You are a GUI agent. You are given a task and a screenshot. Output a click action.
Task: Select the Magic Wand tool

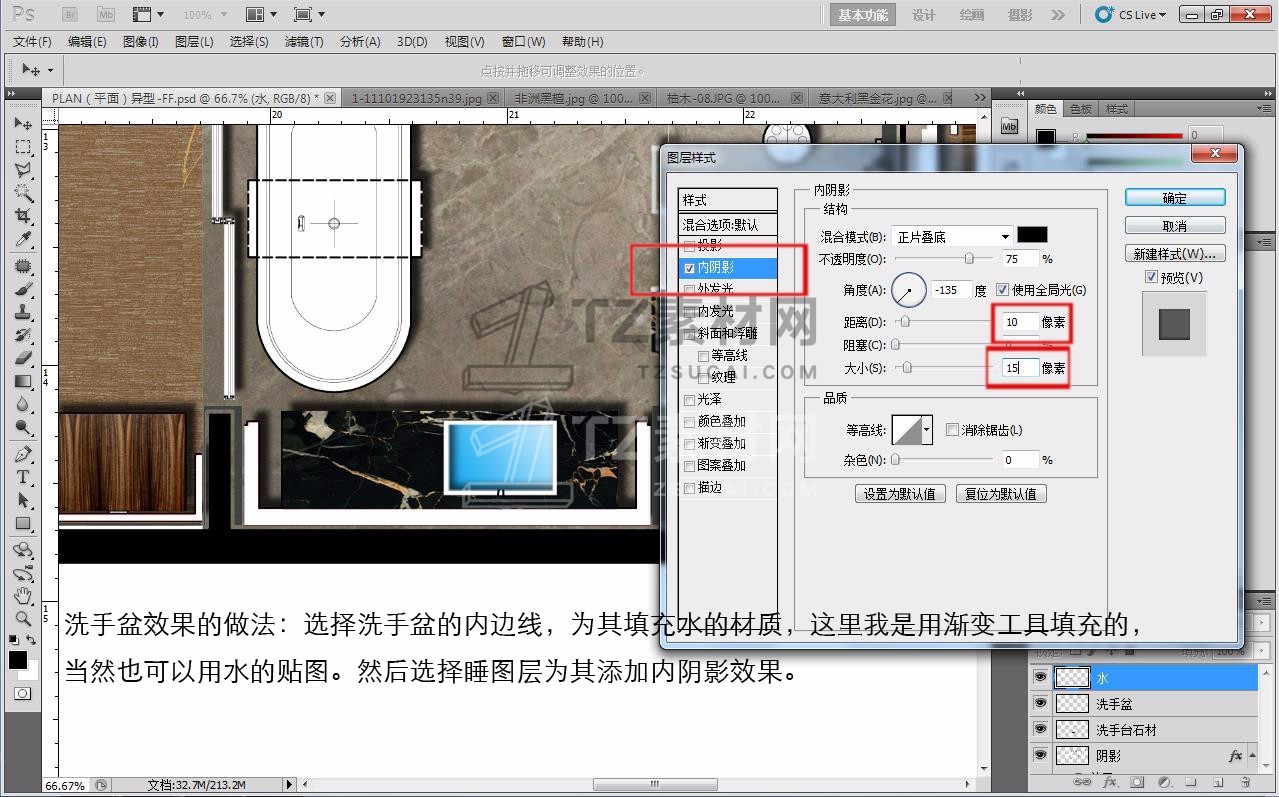22,194
